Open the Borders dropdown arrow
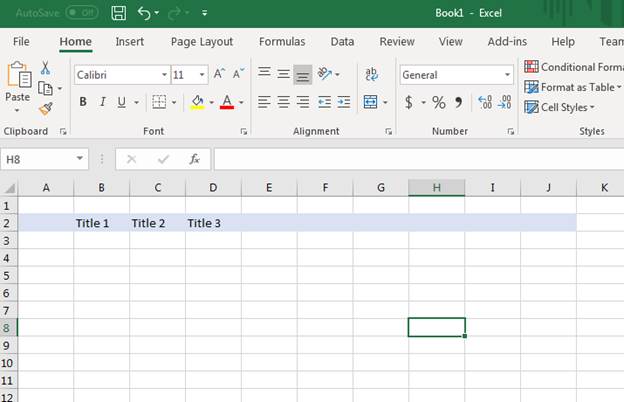This screenshot has height=402, width=624. tap(174, 103)
